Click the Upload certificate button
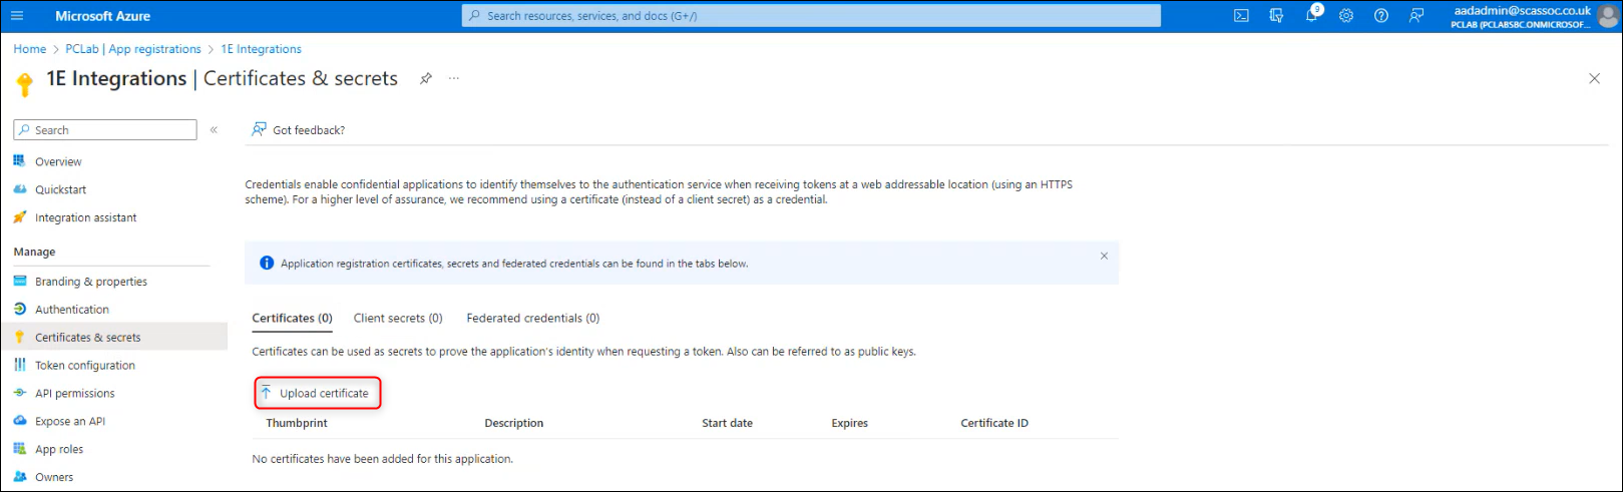1623x492 pixels. click(317, 393)
